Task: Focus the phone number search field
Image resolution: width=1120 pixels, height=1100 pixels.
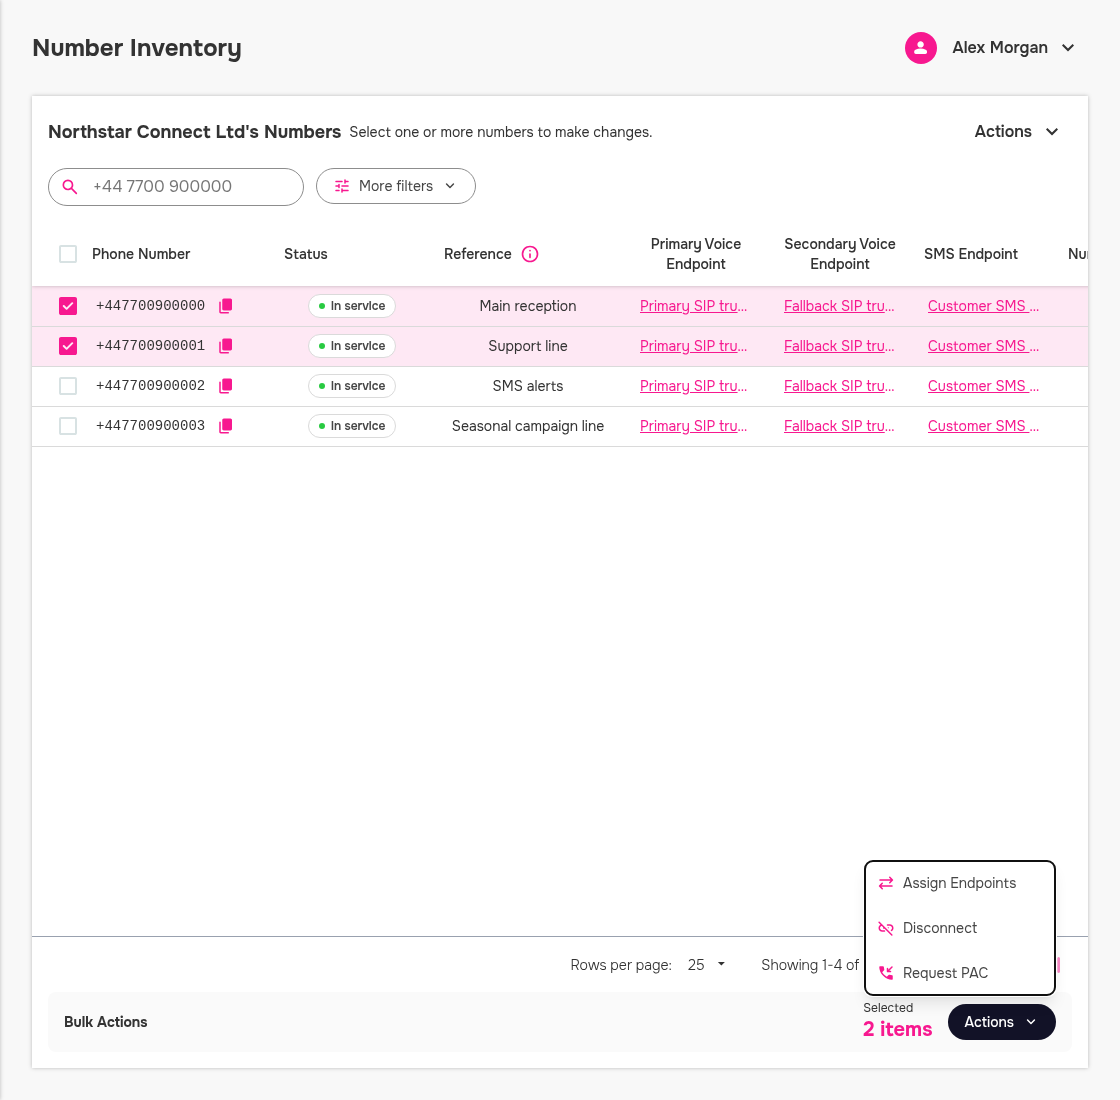Action: click(176, 186)
